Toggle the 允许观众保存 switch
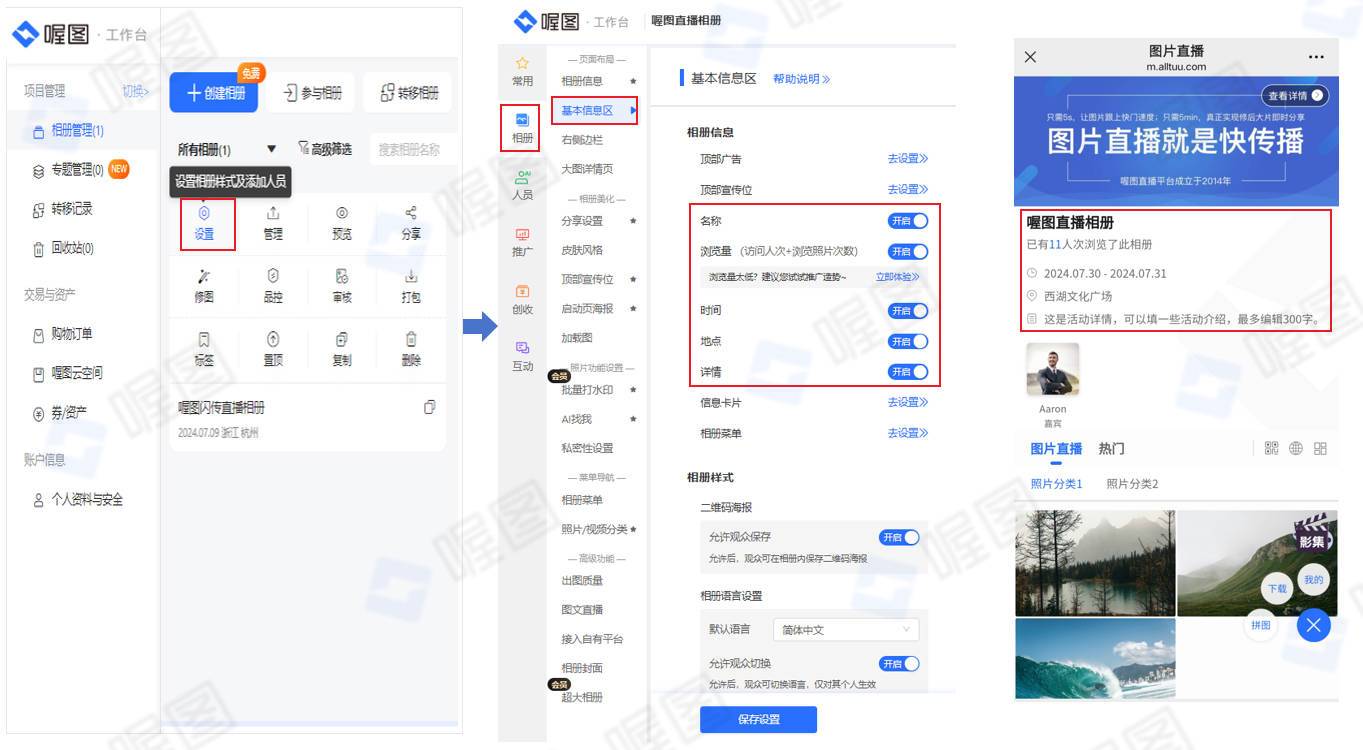The image size is (1363, 750). tap(899, 537)
